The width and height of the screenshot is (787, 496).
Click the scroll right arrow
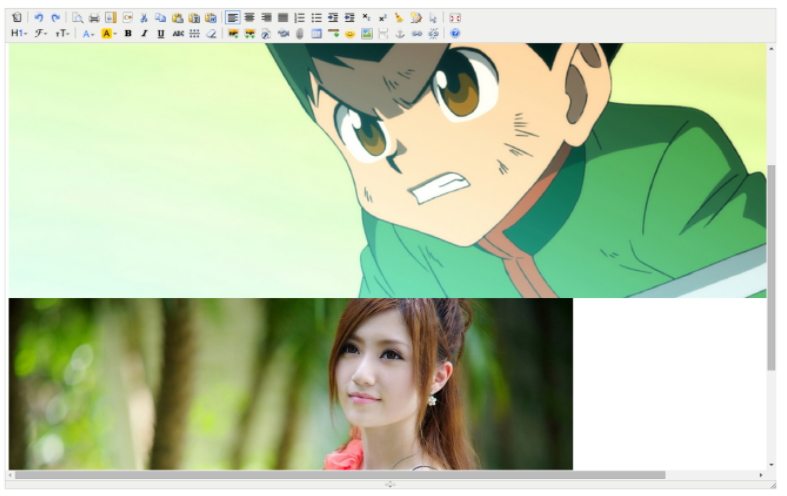coord(761,475)
